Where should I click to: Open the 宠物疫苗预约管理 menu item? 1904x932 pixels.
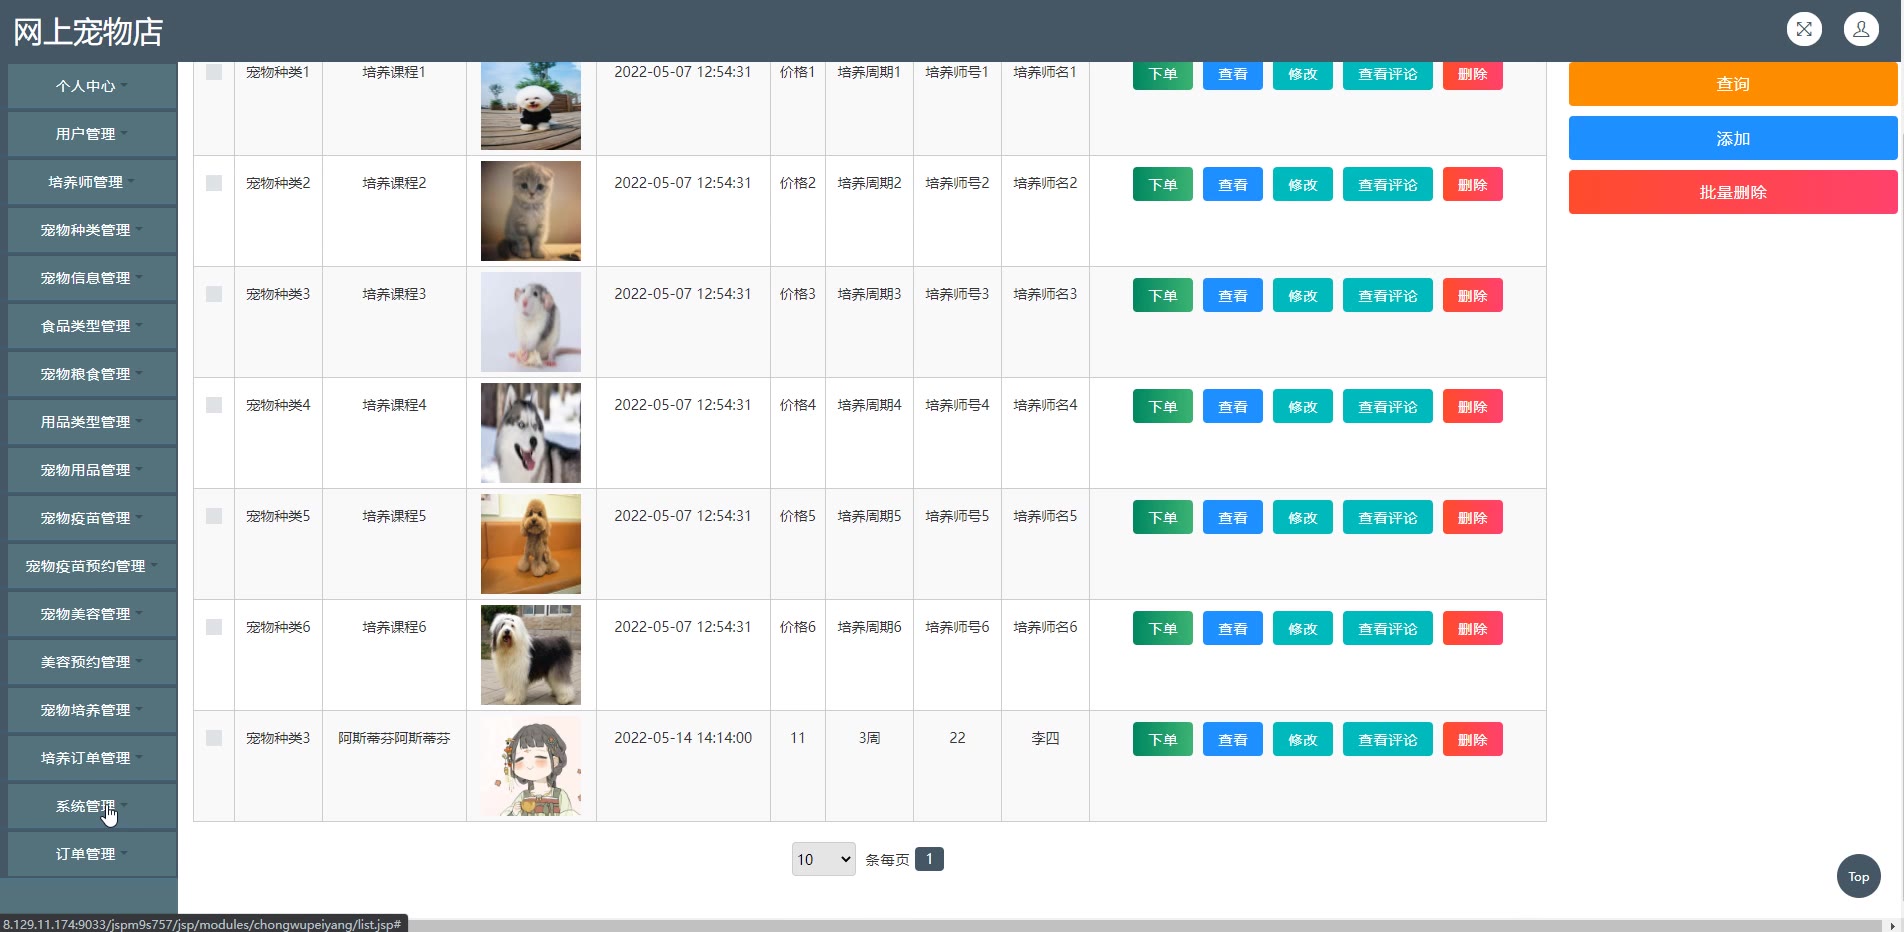[x=92, y=566]
